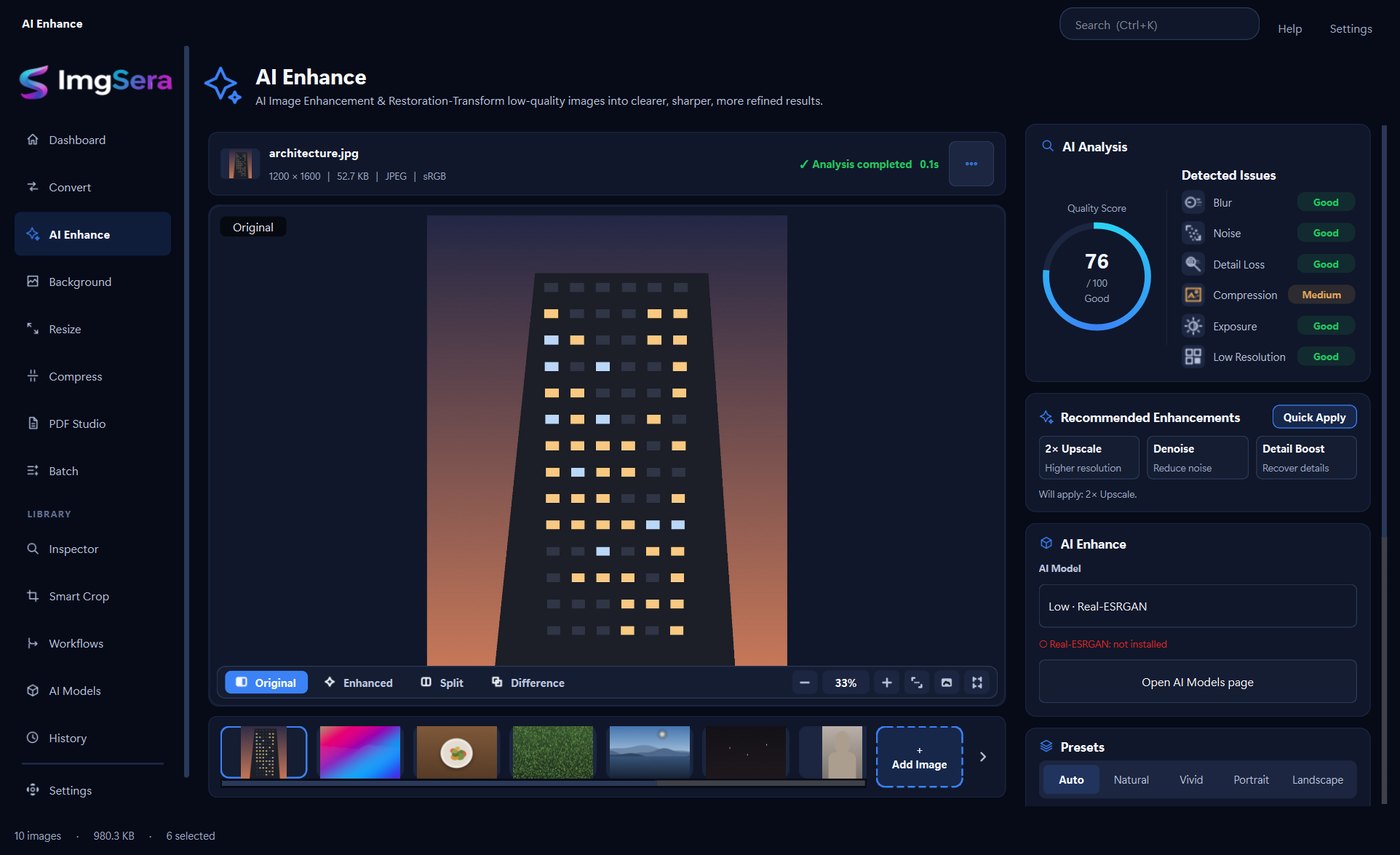This screenshot has width=1400, height=855.
Task: Open the AI Model dropdown Low · Real-ESRGAN
Action: click(1198, 606)
